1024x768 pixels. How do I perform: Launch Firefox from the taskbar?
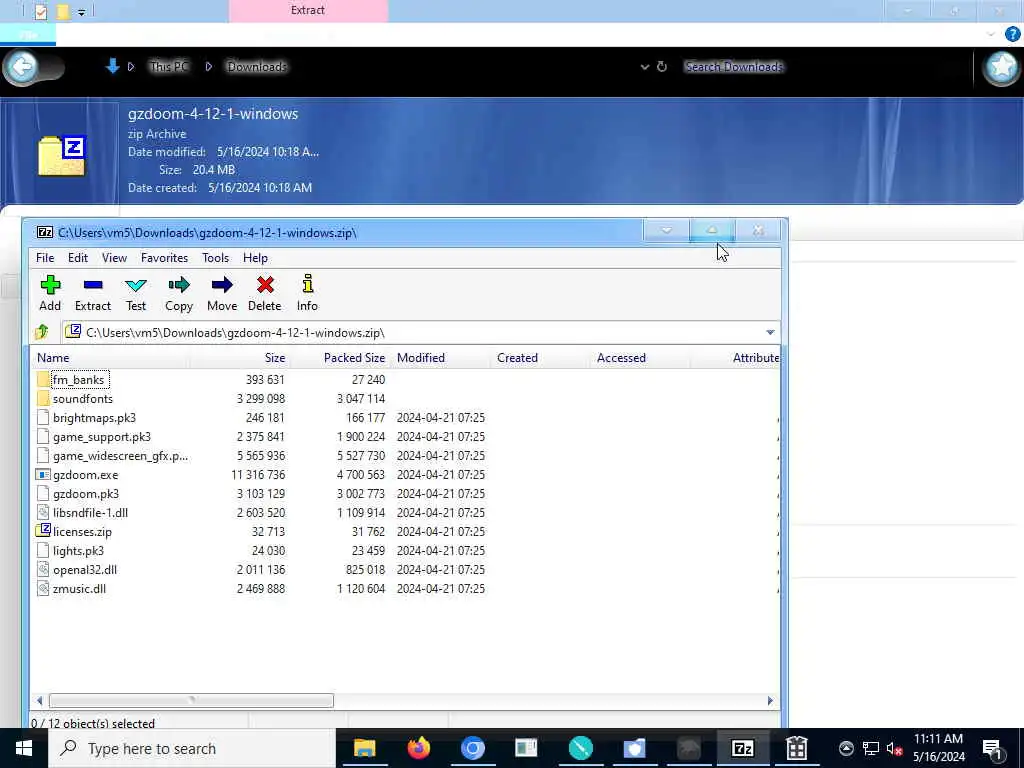[x=419, y=748]
